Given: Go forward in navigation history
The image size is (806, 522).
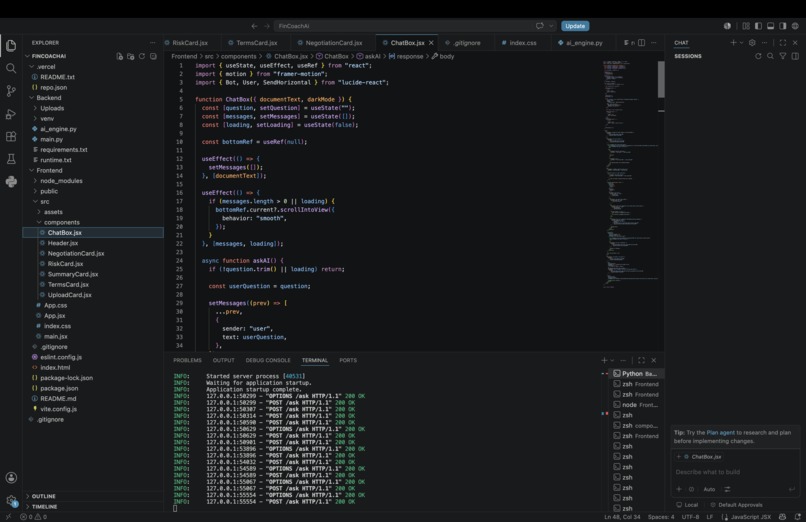Looking at the screenshot, I should 267,26.
